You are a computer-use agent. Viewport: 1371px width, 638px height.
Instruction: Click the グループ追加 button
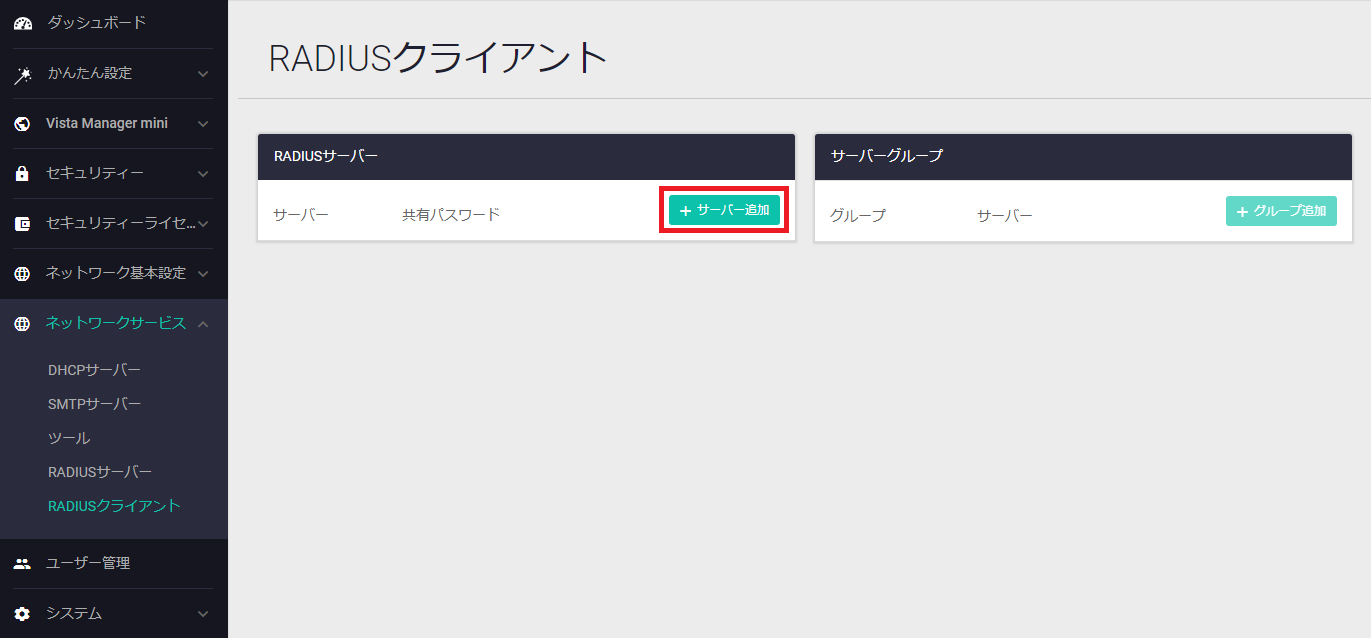point(1281,211)
